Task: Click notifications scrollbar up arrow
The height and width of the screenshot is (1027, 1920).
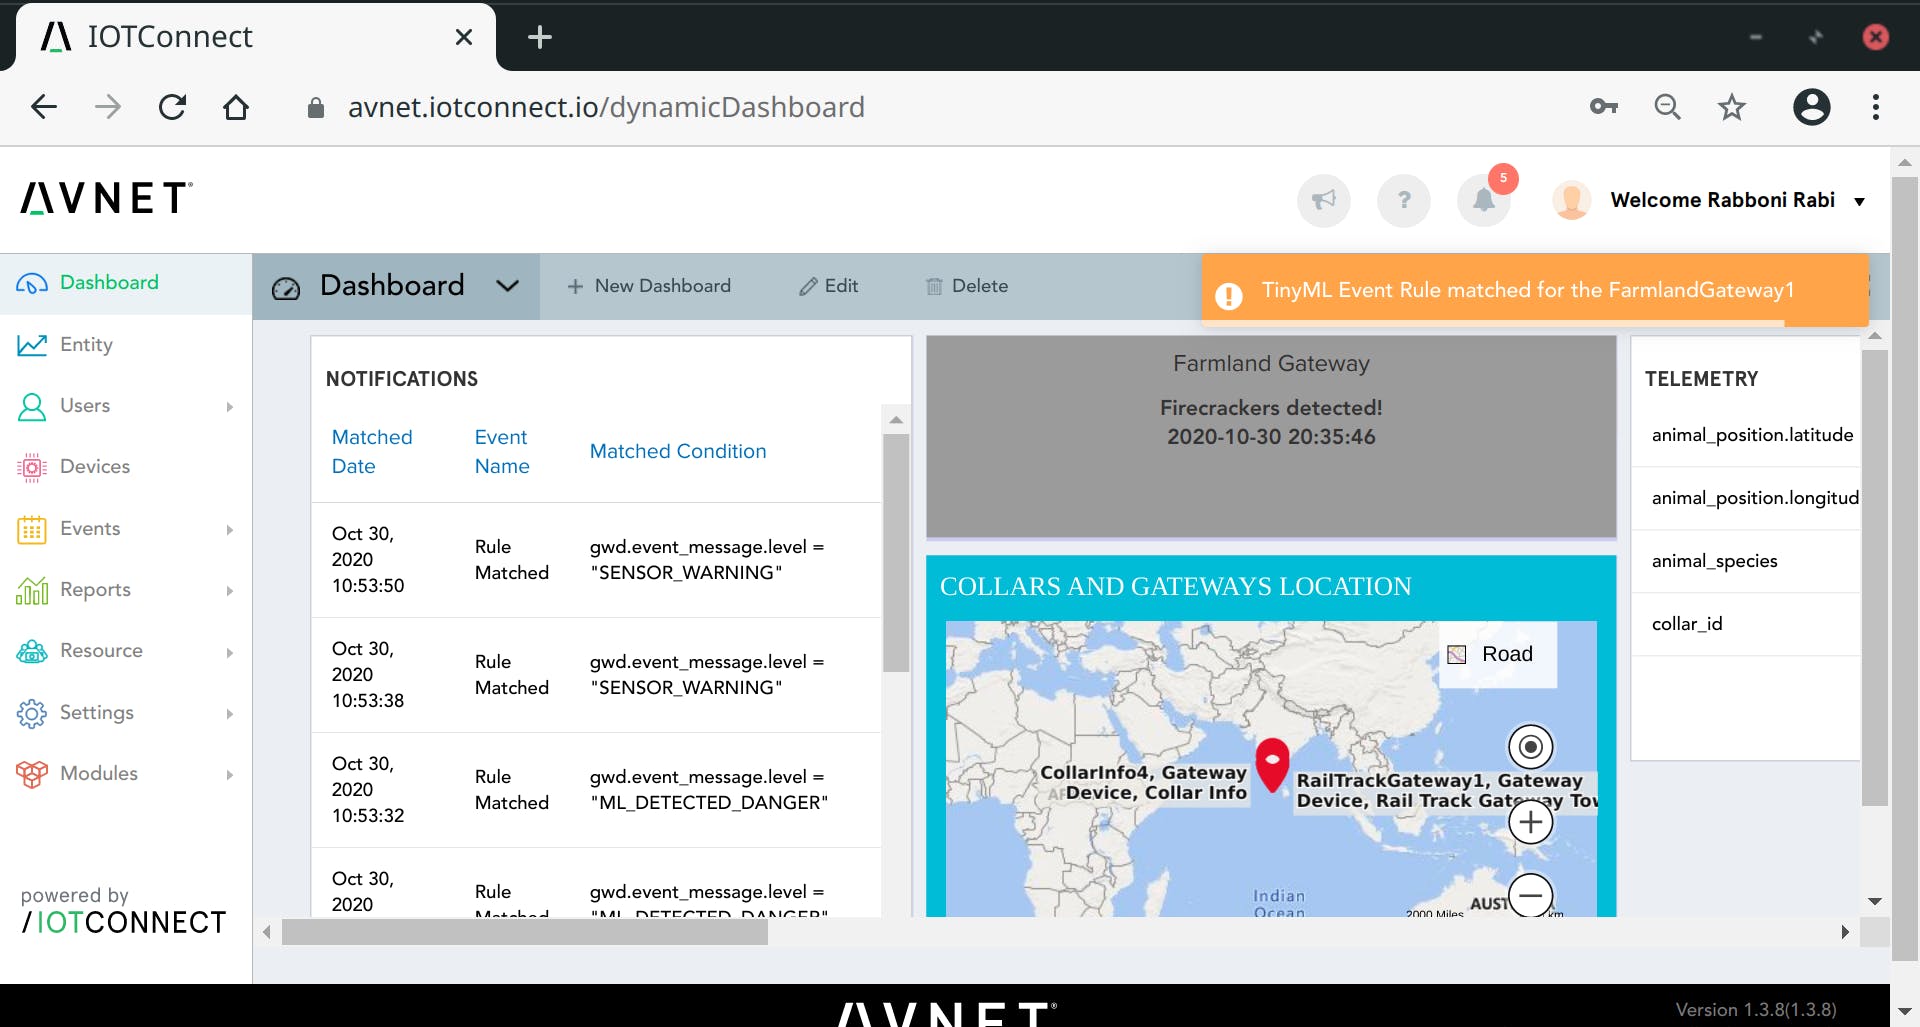Action: pyautogui.click(x=896, y=420)
